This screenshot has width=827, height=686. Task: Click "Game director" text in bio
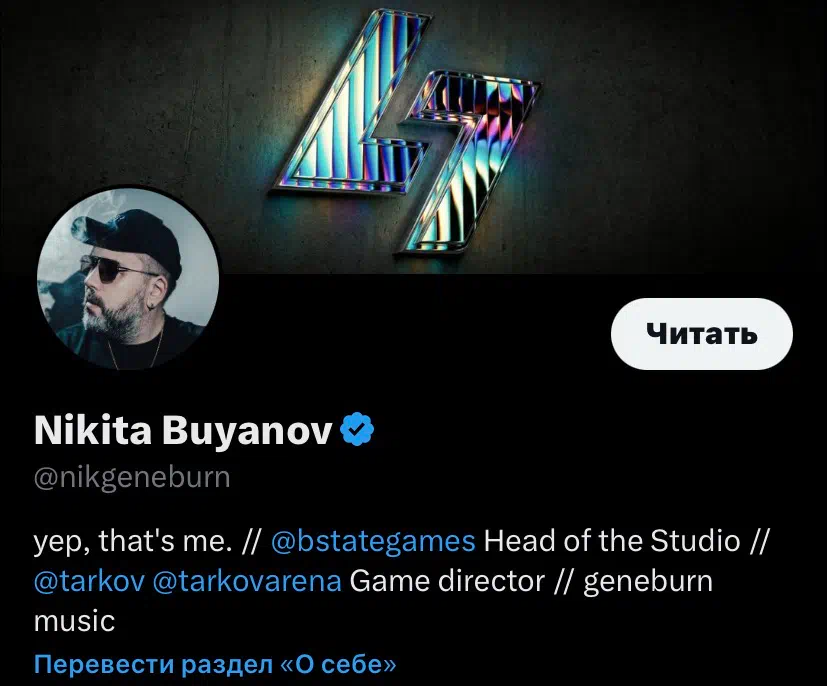447,581
